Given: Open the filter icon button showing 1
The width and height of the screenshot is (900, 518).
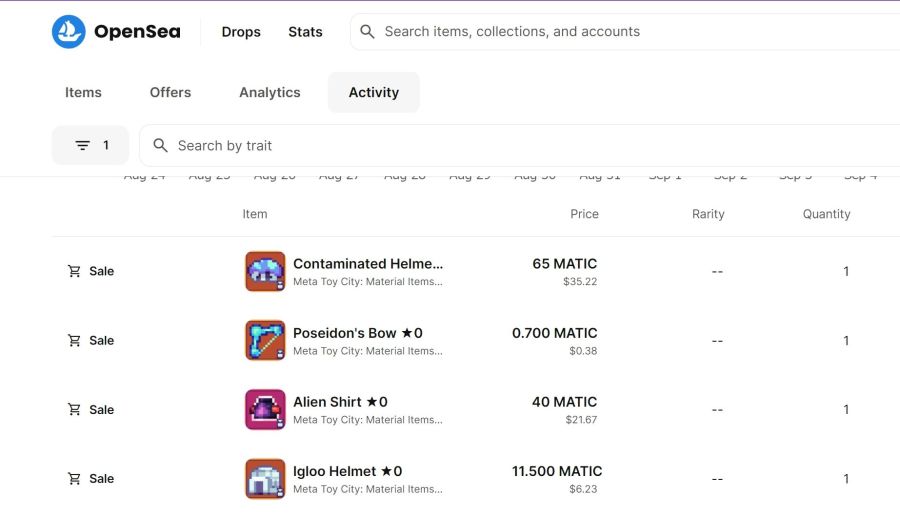Looking at the screenshot, I should (x=90, y=145).
